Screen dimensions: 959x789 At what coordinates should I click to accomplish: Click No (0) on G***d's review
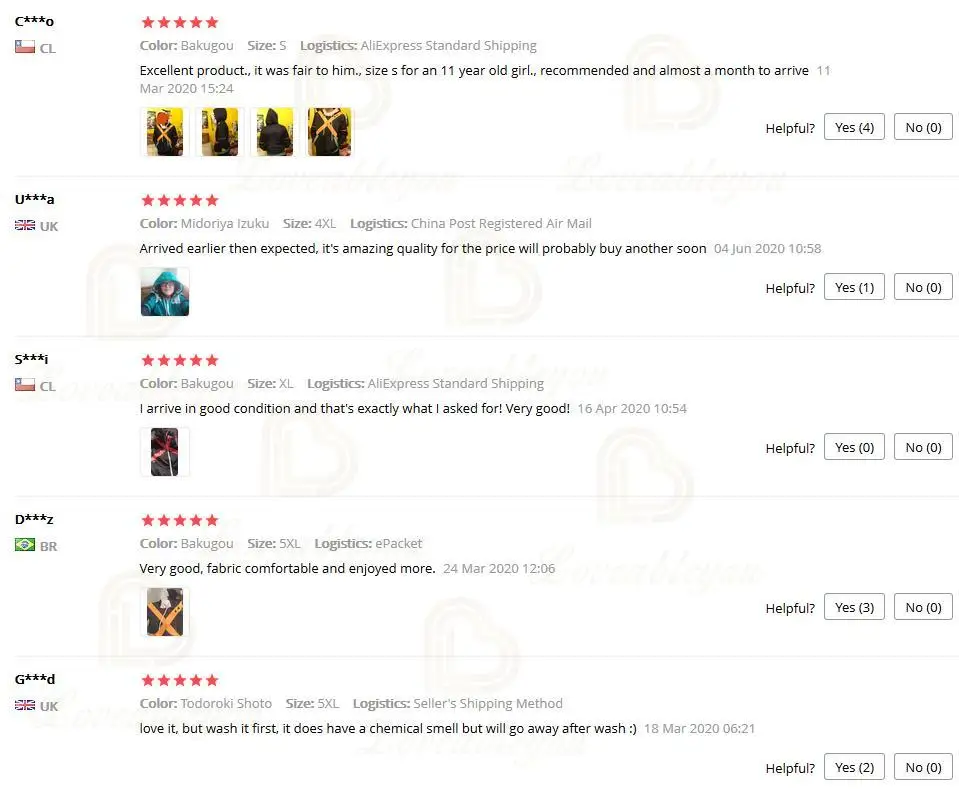tap(924, 767)
